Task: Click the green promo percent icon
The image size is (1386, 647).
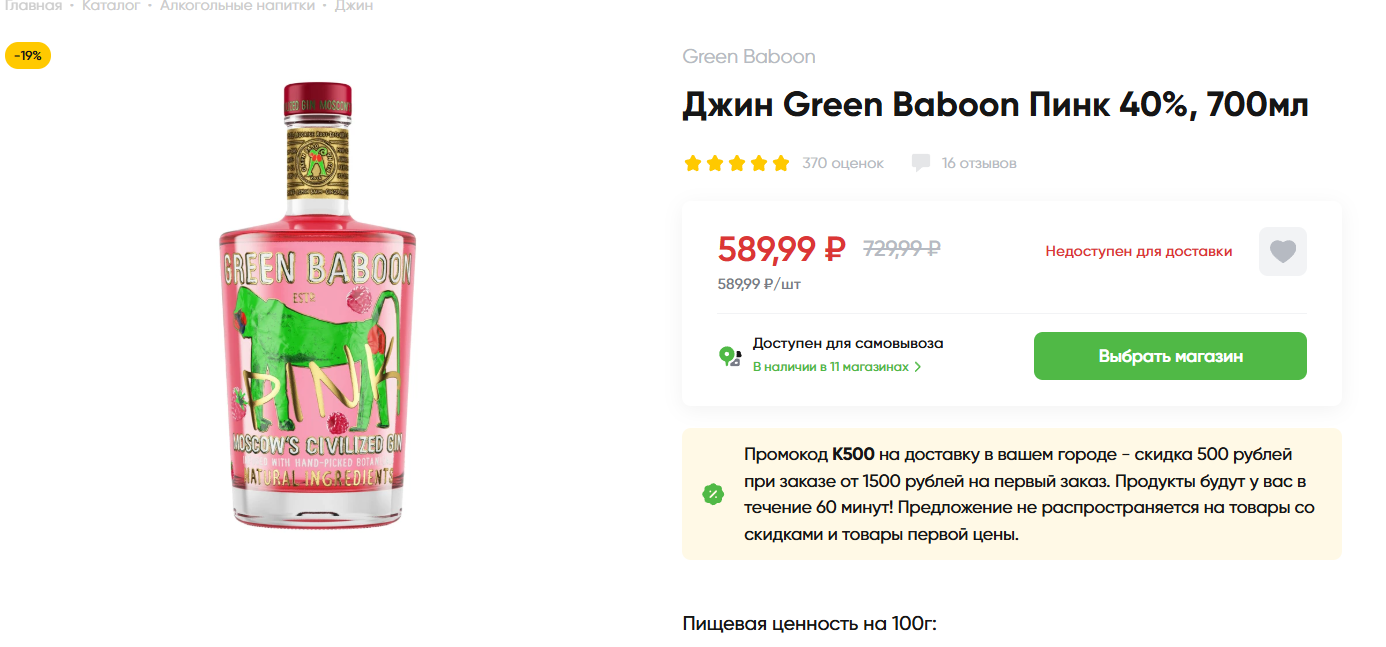Action: pyautogui.click(x=713, y=494)
